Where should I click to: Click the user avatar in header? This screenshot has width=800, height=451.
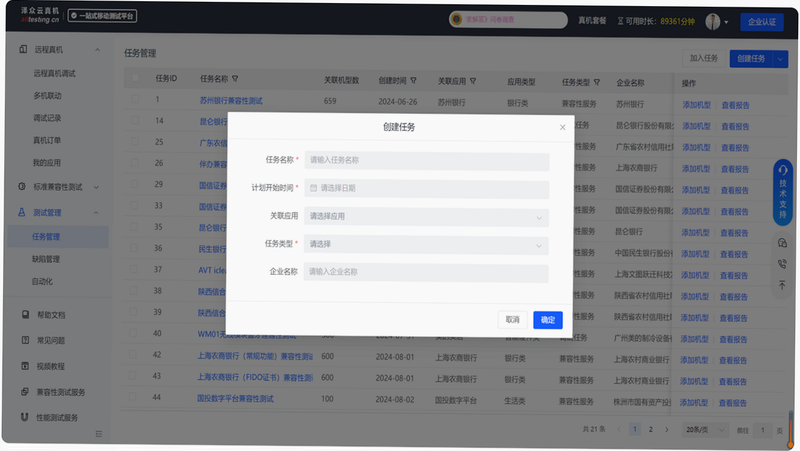point(713,21)
